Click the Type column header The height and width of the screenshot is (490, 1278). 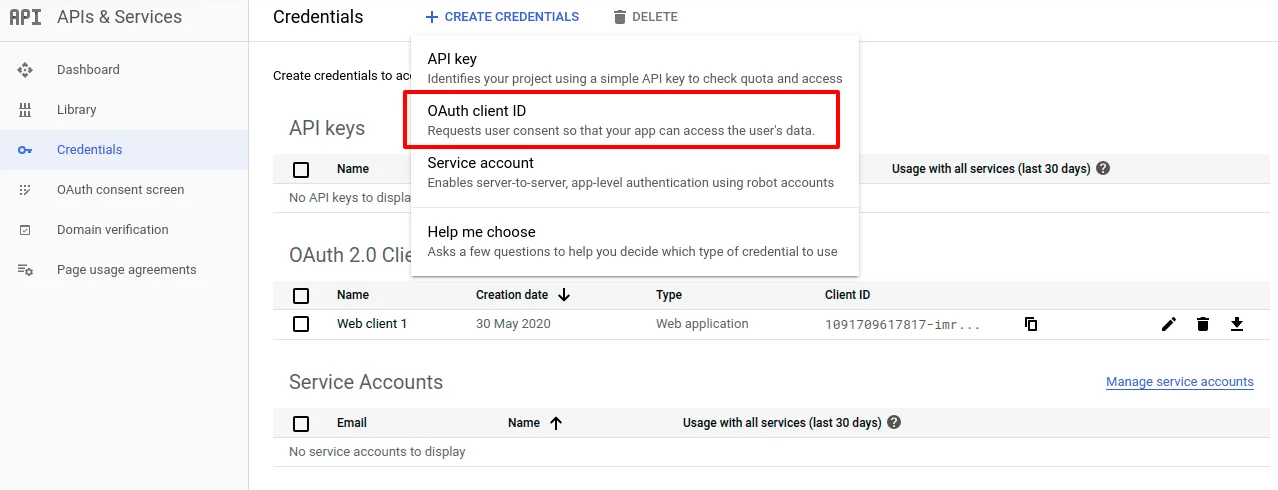pyautogui.click(x=669, y=295)
